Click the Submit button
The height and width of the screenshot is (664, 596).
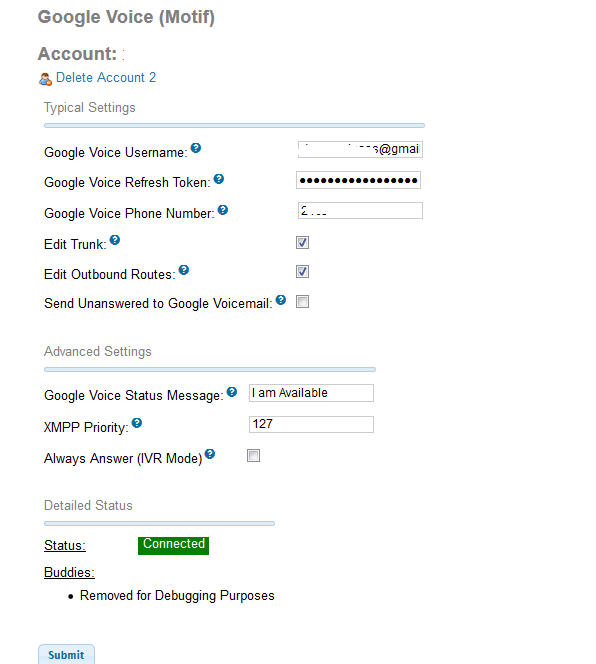point(67,654)
